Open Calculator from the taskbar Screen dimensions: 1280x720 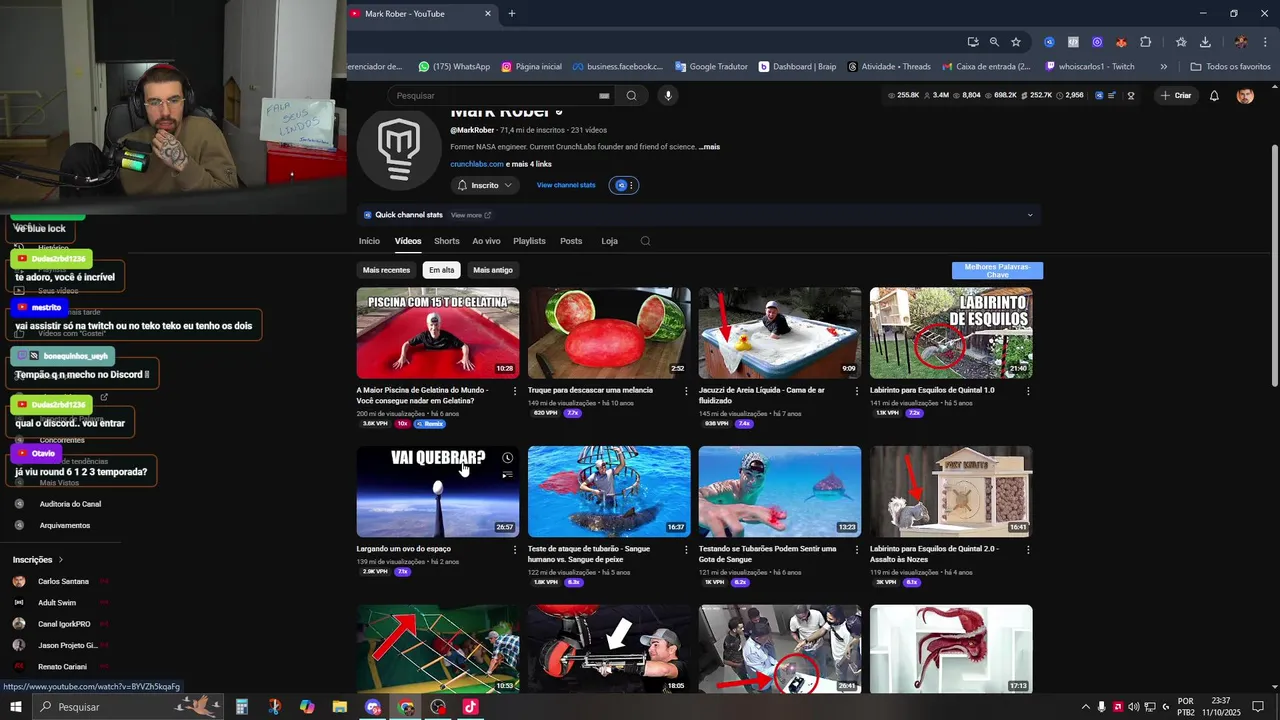[241, 707]
